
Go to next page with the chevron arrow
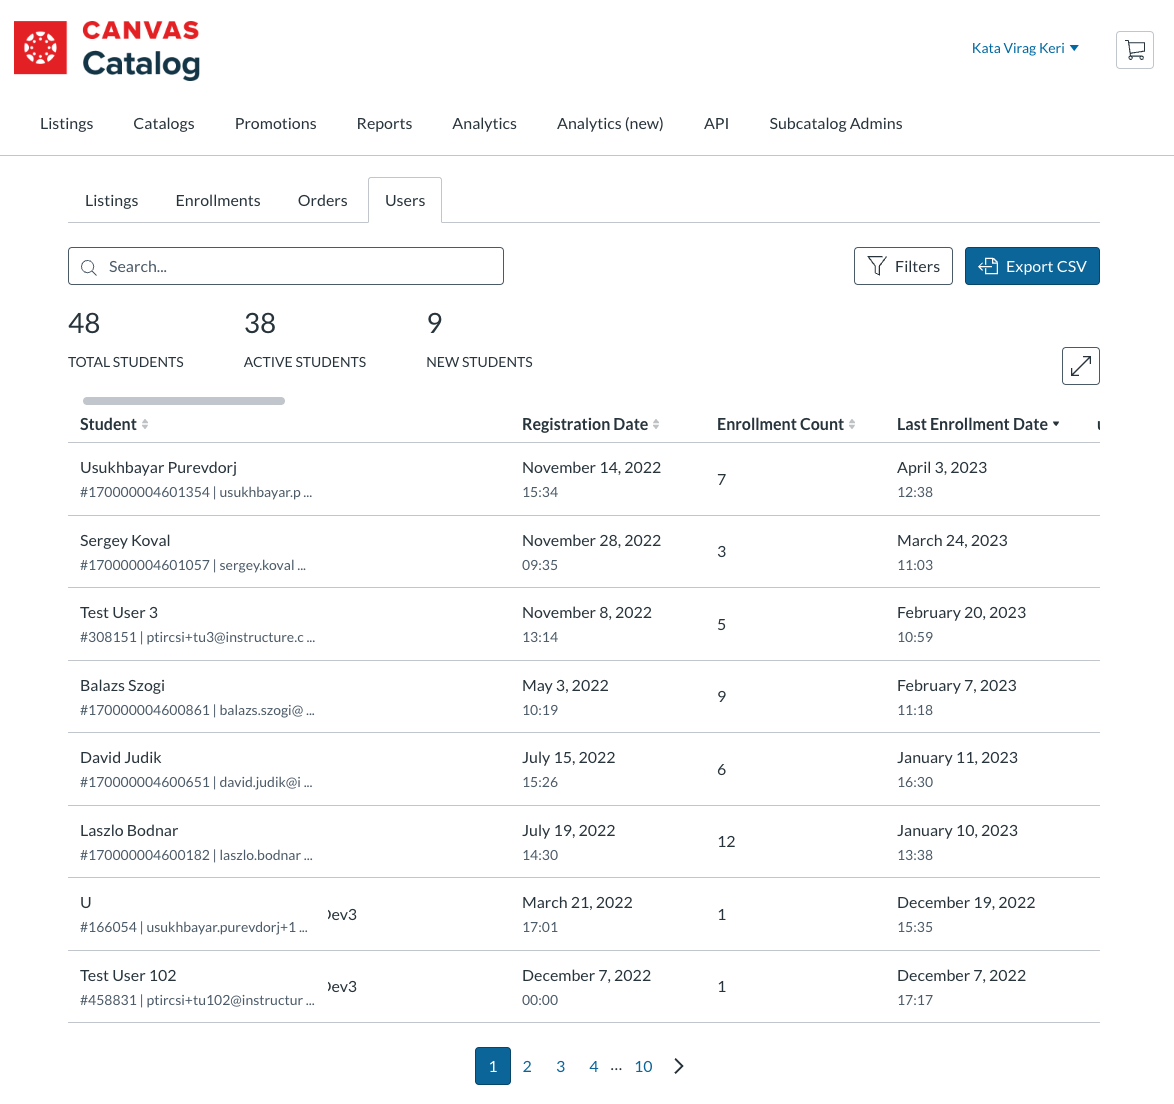coord(678,1066)
